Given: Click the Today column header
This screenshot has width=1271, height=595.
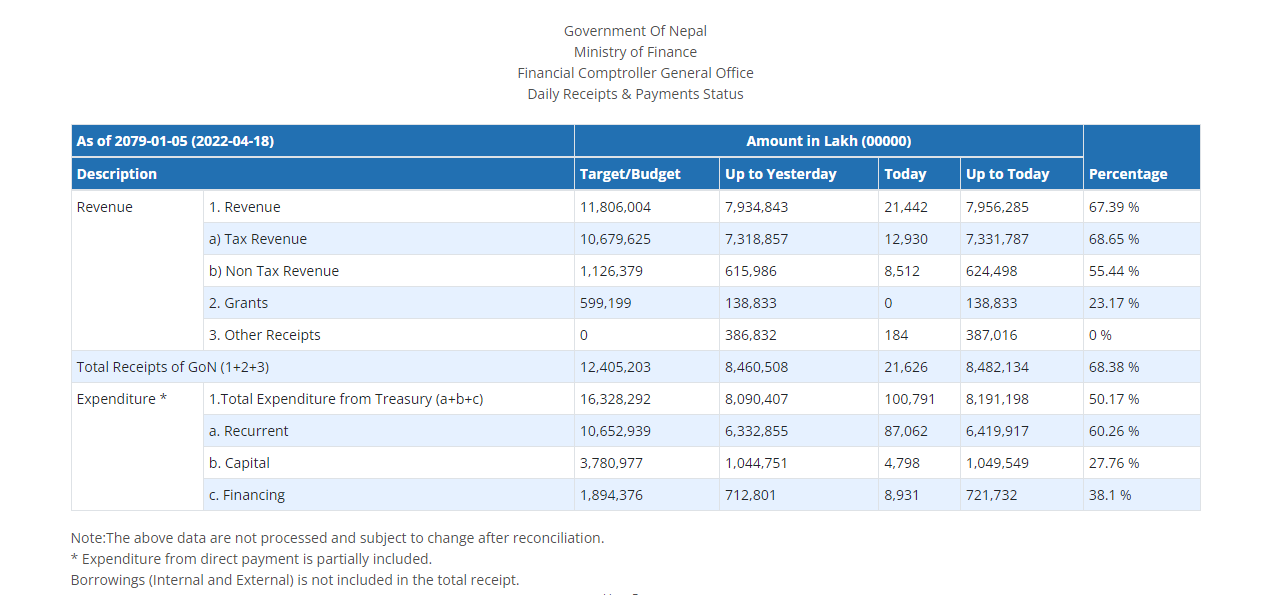Looking at the screenshot, I should (905, 174).
